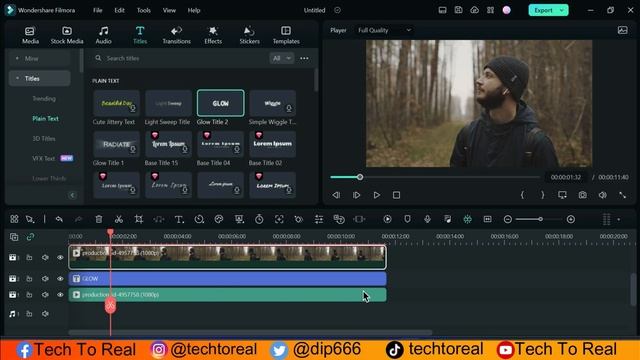Undo the last action
Image resolution: width=640 pixels, height=360 pixels.
tap(59, 219)
